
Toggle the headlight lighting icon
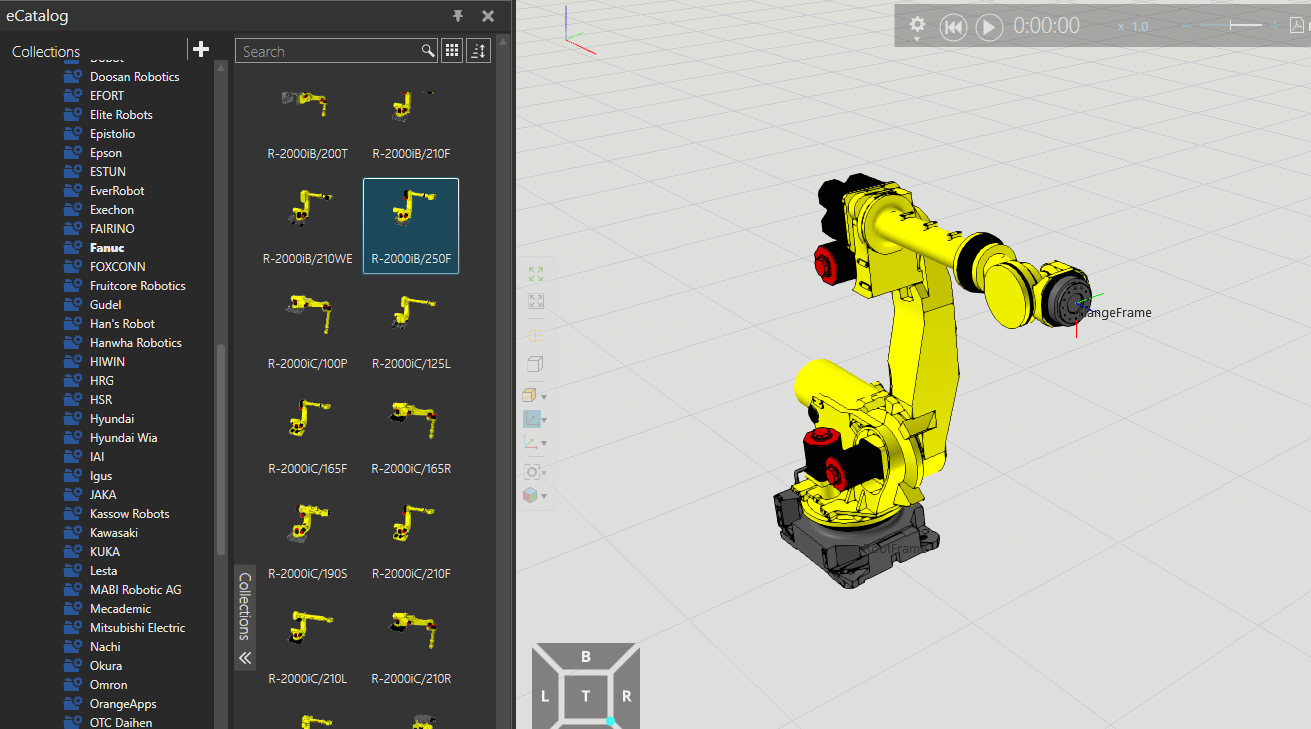tap(535, 334)
